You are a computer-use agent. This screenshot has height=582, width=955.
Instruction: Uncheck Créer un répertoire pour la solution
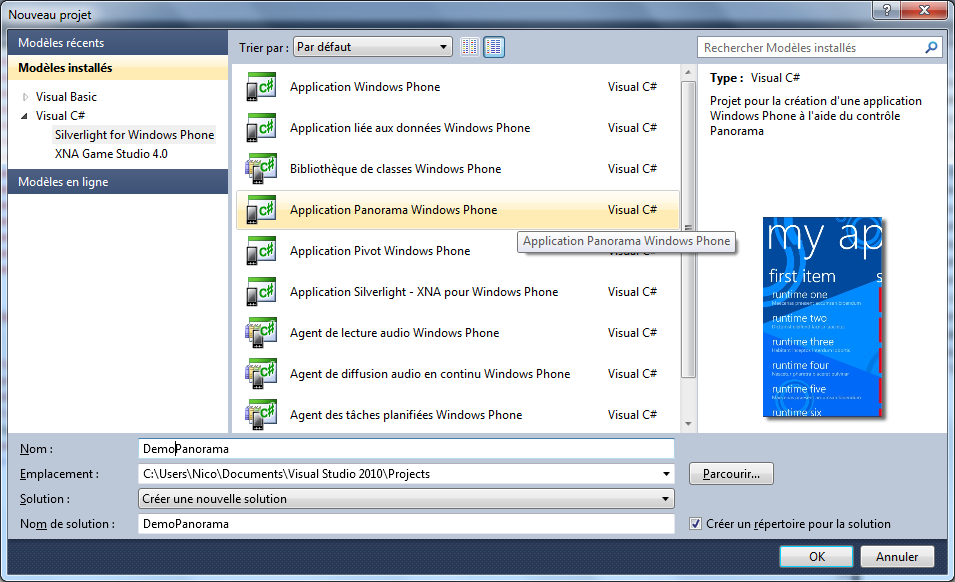(696, 524)
